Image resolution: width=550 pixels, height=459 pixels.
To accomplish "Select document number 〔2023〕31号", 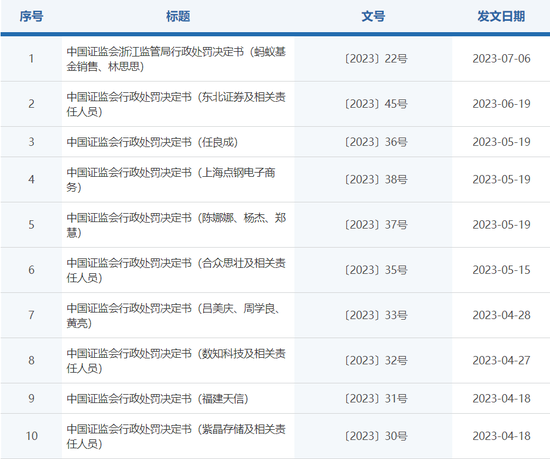I will 375,399.
